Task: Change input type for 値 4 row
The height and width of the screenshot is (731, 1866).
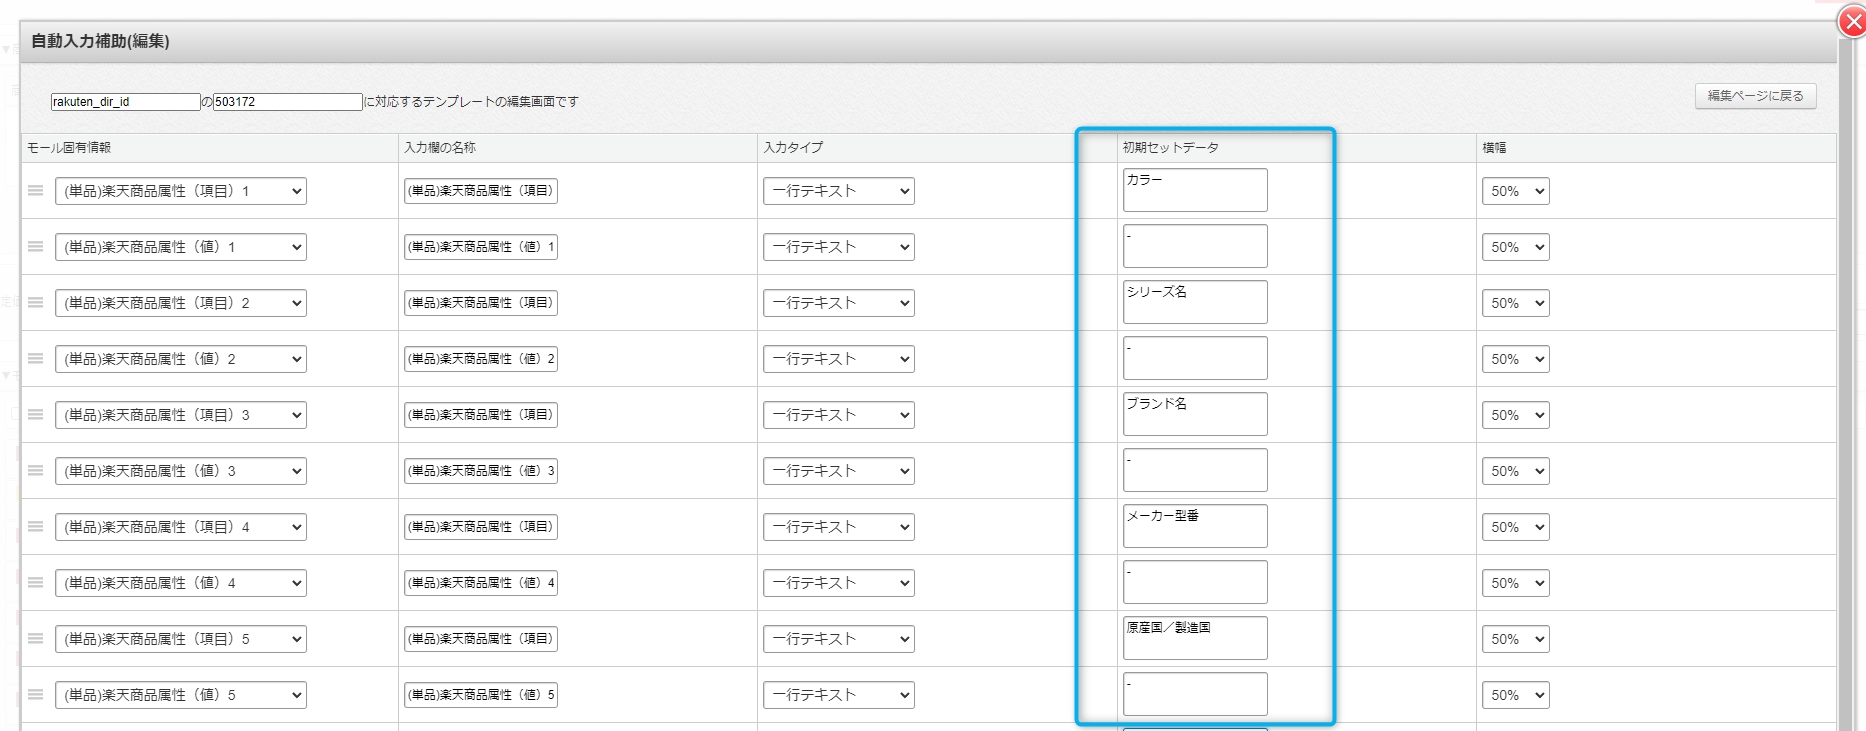Action: tap(839, 583)
